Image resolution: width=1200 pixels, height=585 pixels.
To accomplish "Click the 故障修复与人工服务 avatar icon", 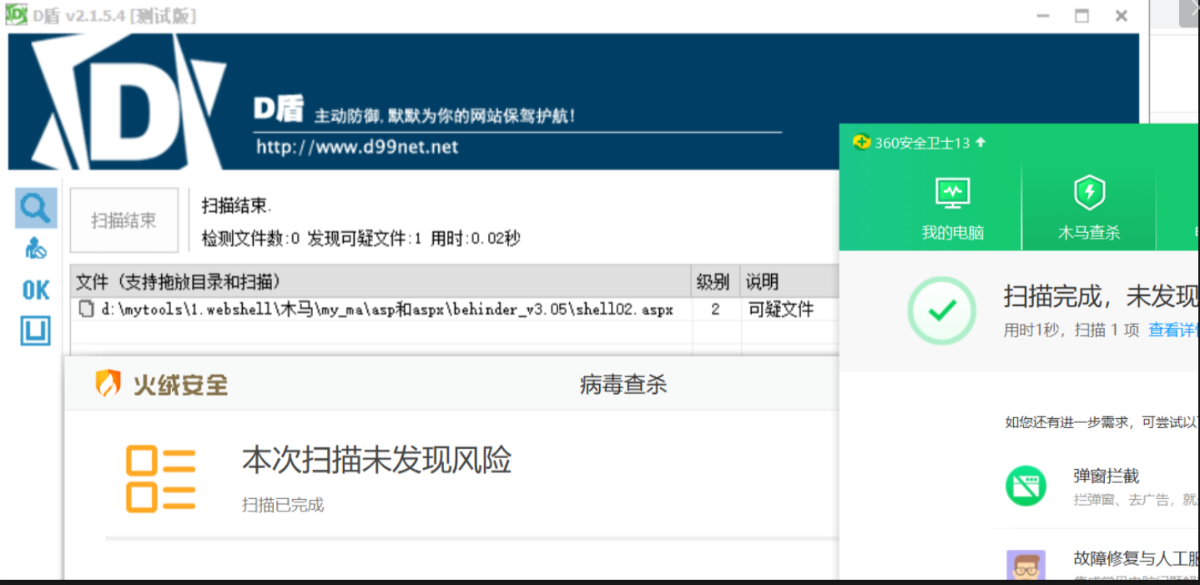I will point(1025,567).
